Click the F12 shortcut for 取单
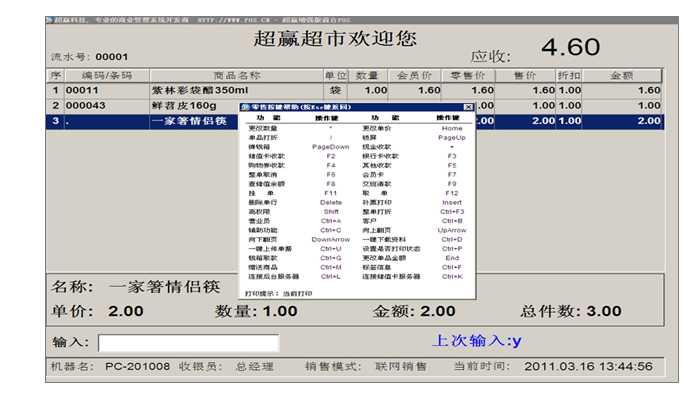The width and height of the screenshot is (700, 399). pos(452,193)
